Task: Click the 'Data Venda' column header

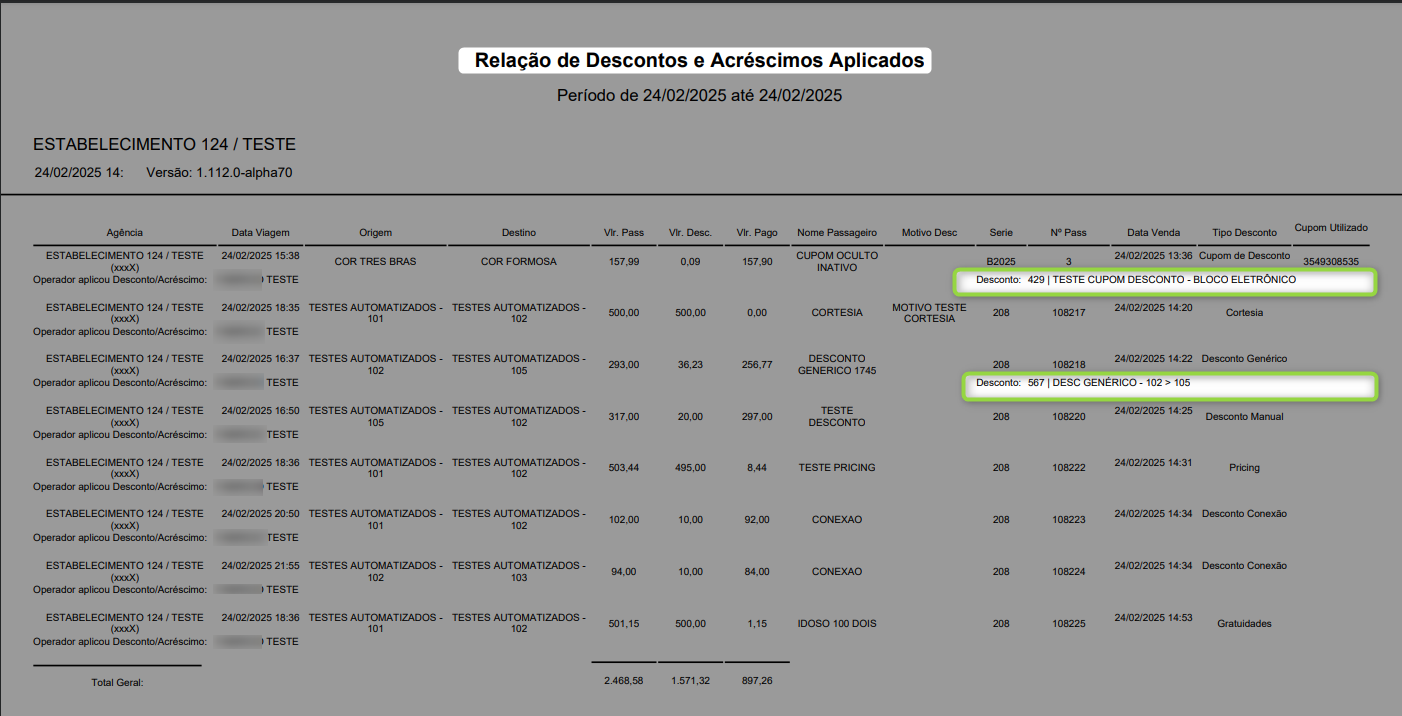Action: pyautogui.click(x=1154, y=233)
